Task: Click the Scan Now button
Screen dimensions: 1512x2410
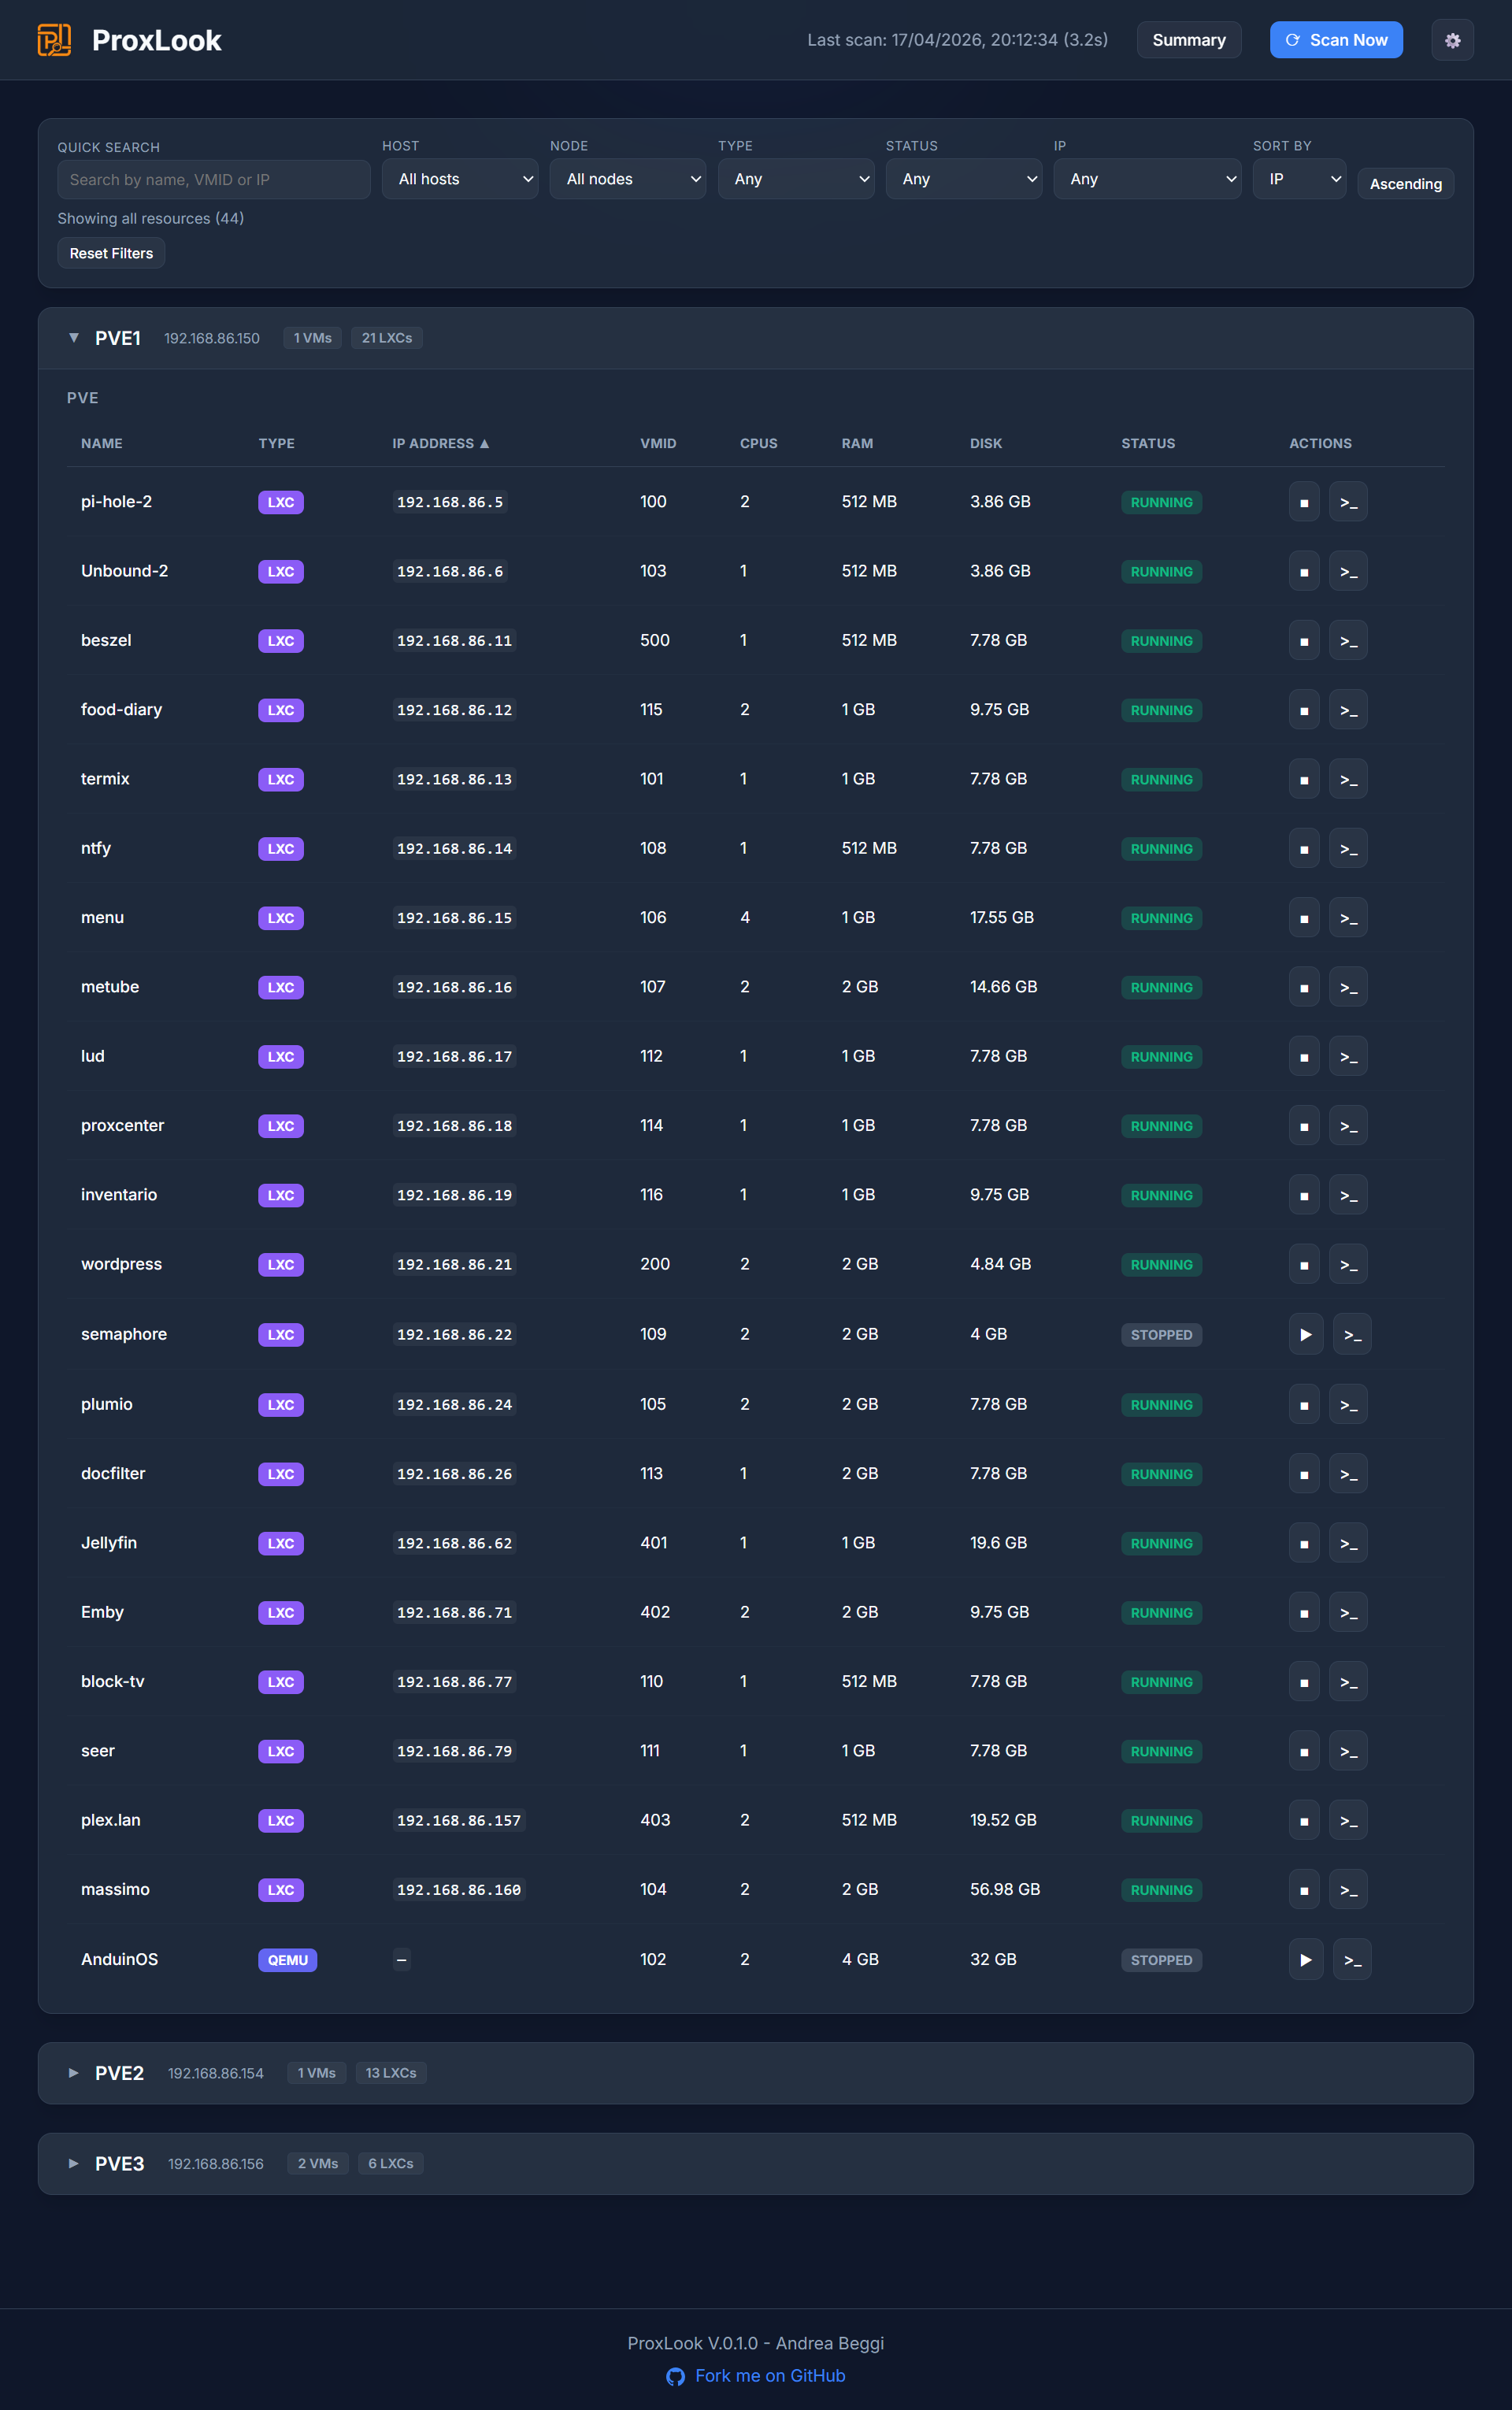Action: (x=1335, y=40)
